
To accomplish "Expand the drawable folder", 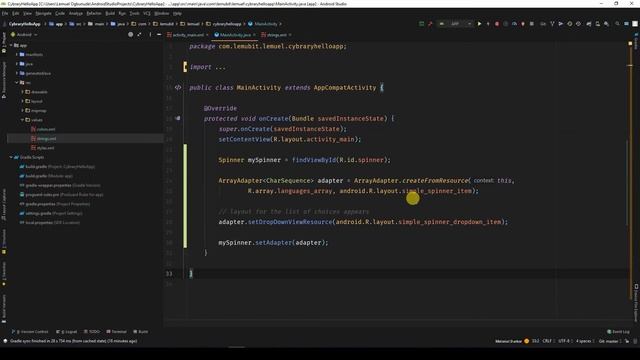I will tap(22, 92).
